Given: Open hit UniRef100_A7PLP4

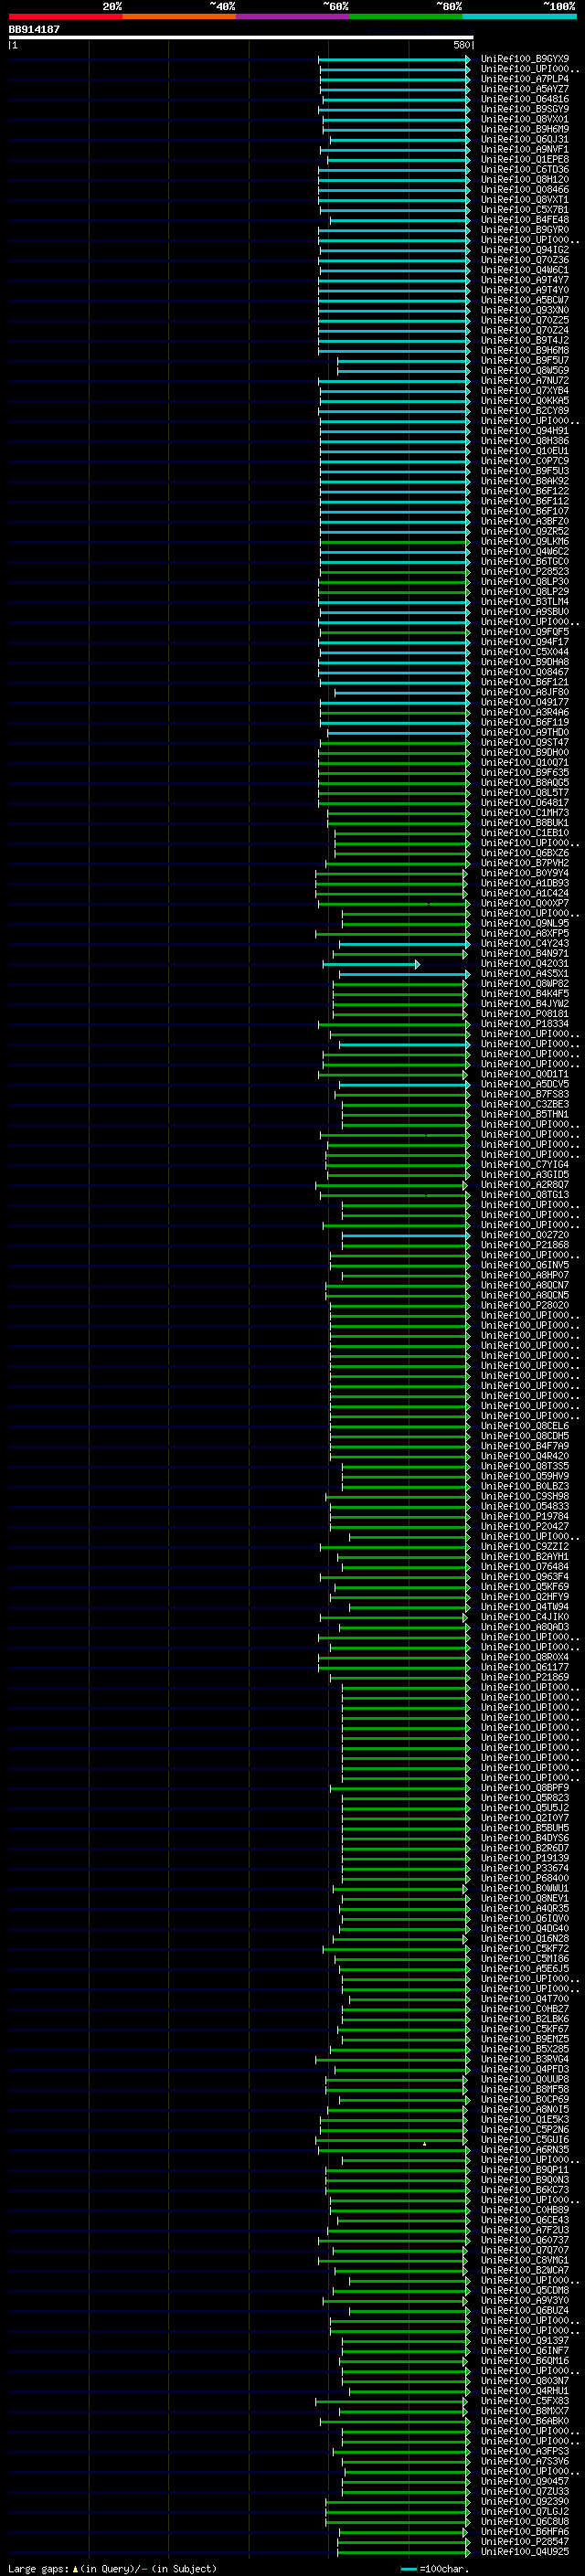Looking at the screenshot, I should [524, 79].
